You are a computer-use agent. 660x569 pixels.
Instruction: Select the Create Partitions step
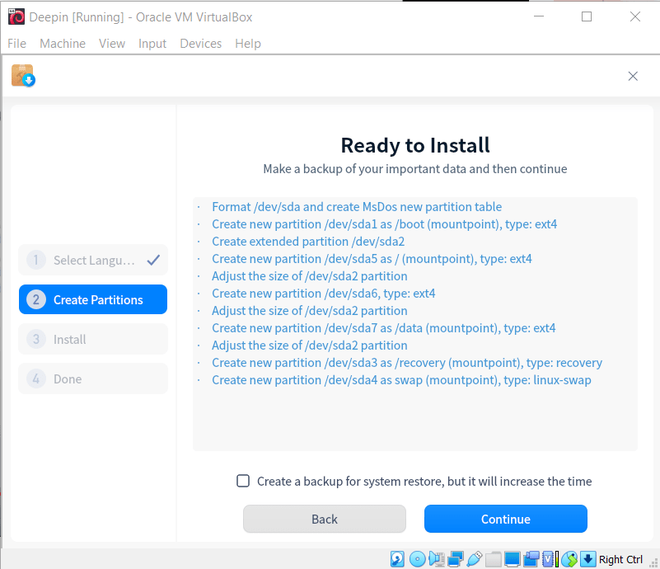(93, 300)
